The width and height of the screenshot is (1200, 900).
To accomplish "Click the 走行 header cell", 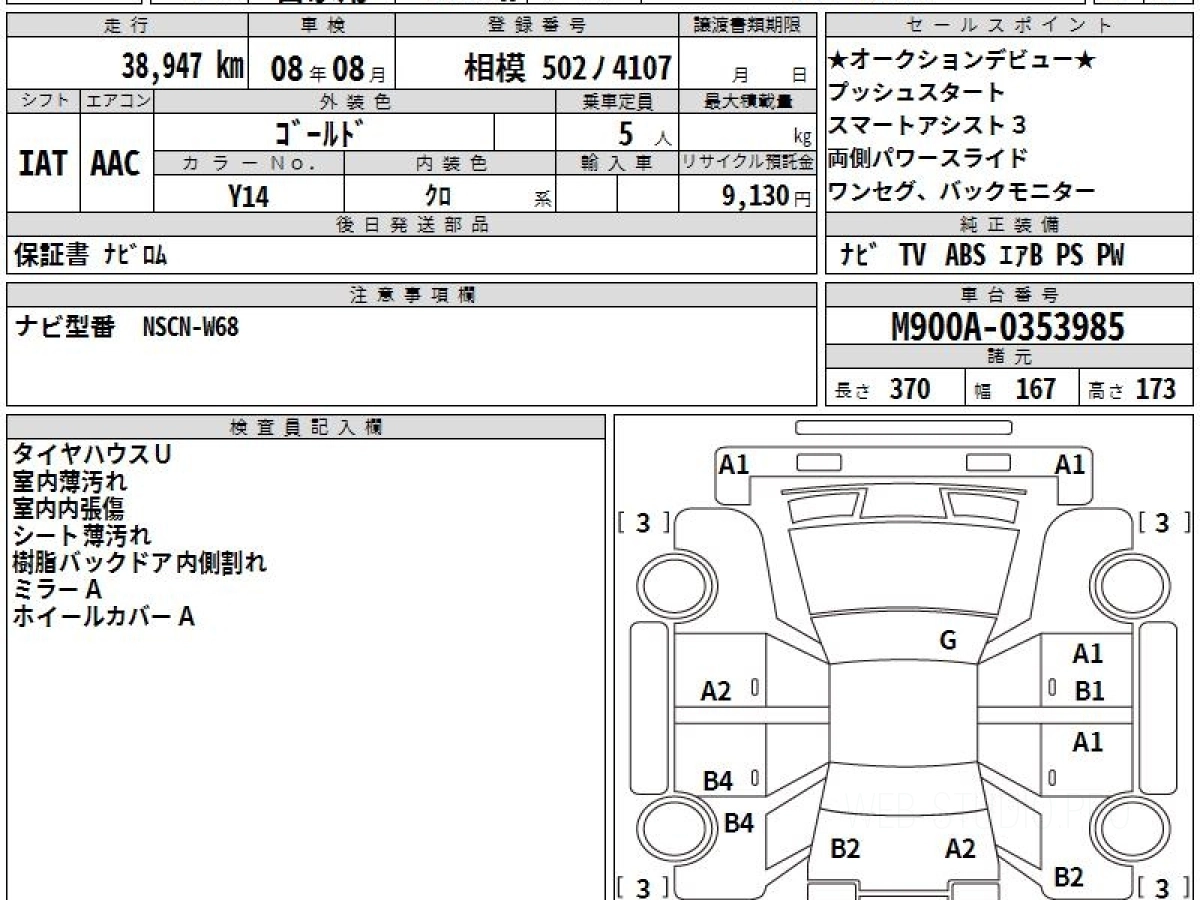I will click(126, 26).
